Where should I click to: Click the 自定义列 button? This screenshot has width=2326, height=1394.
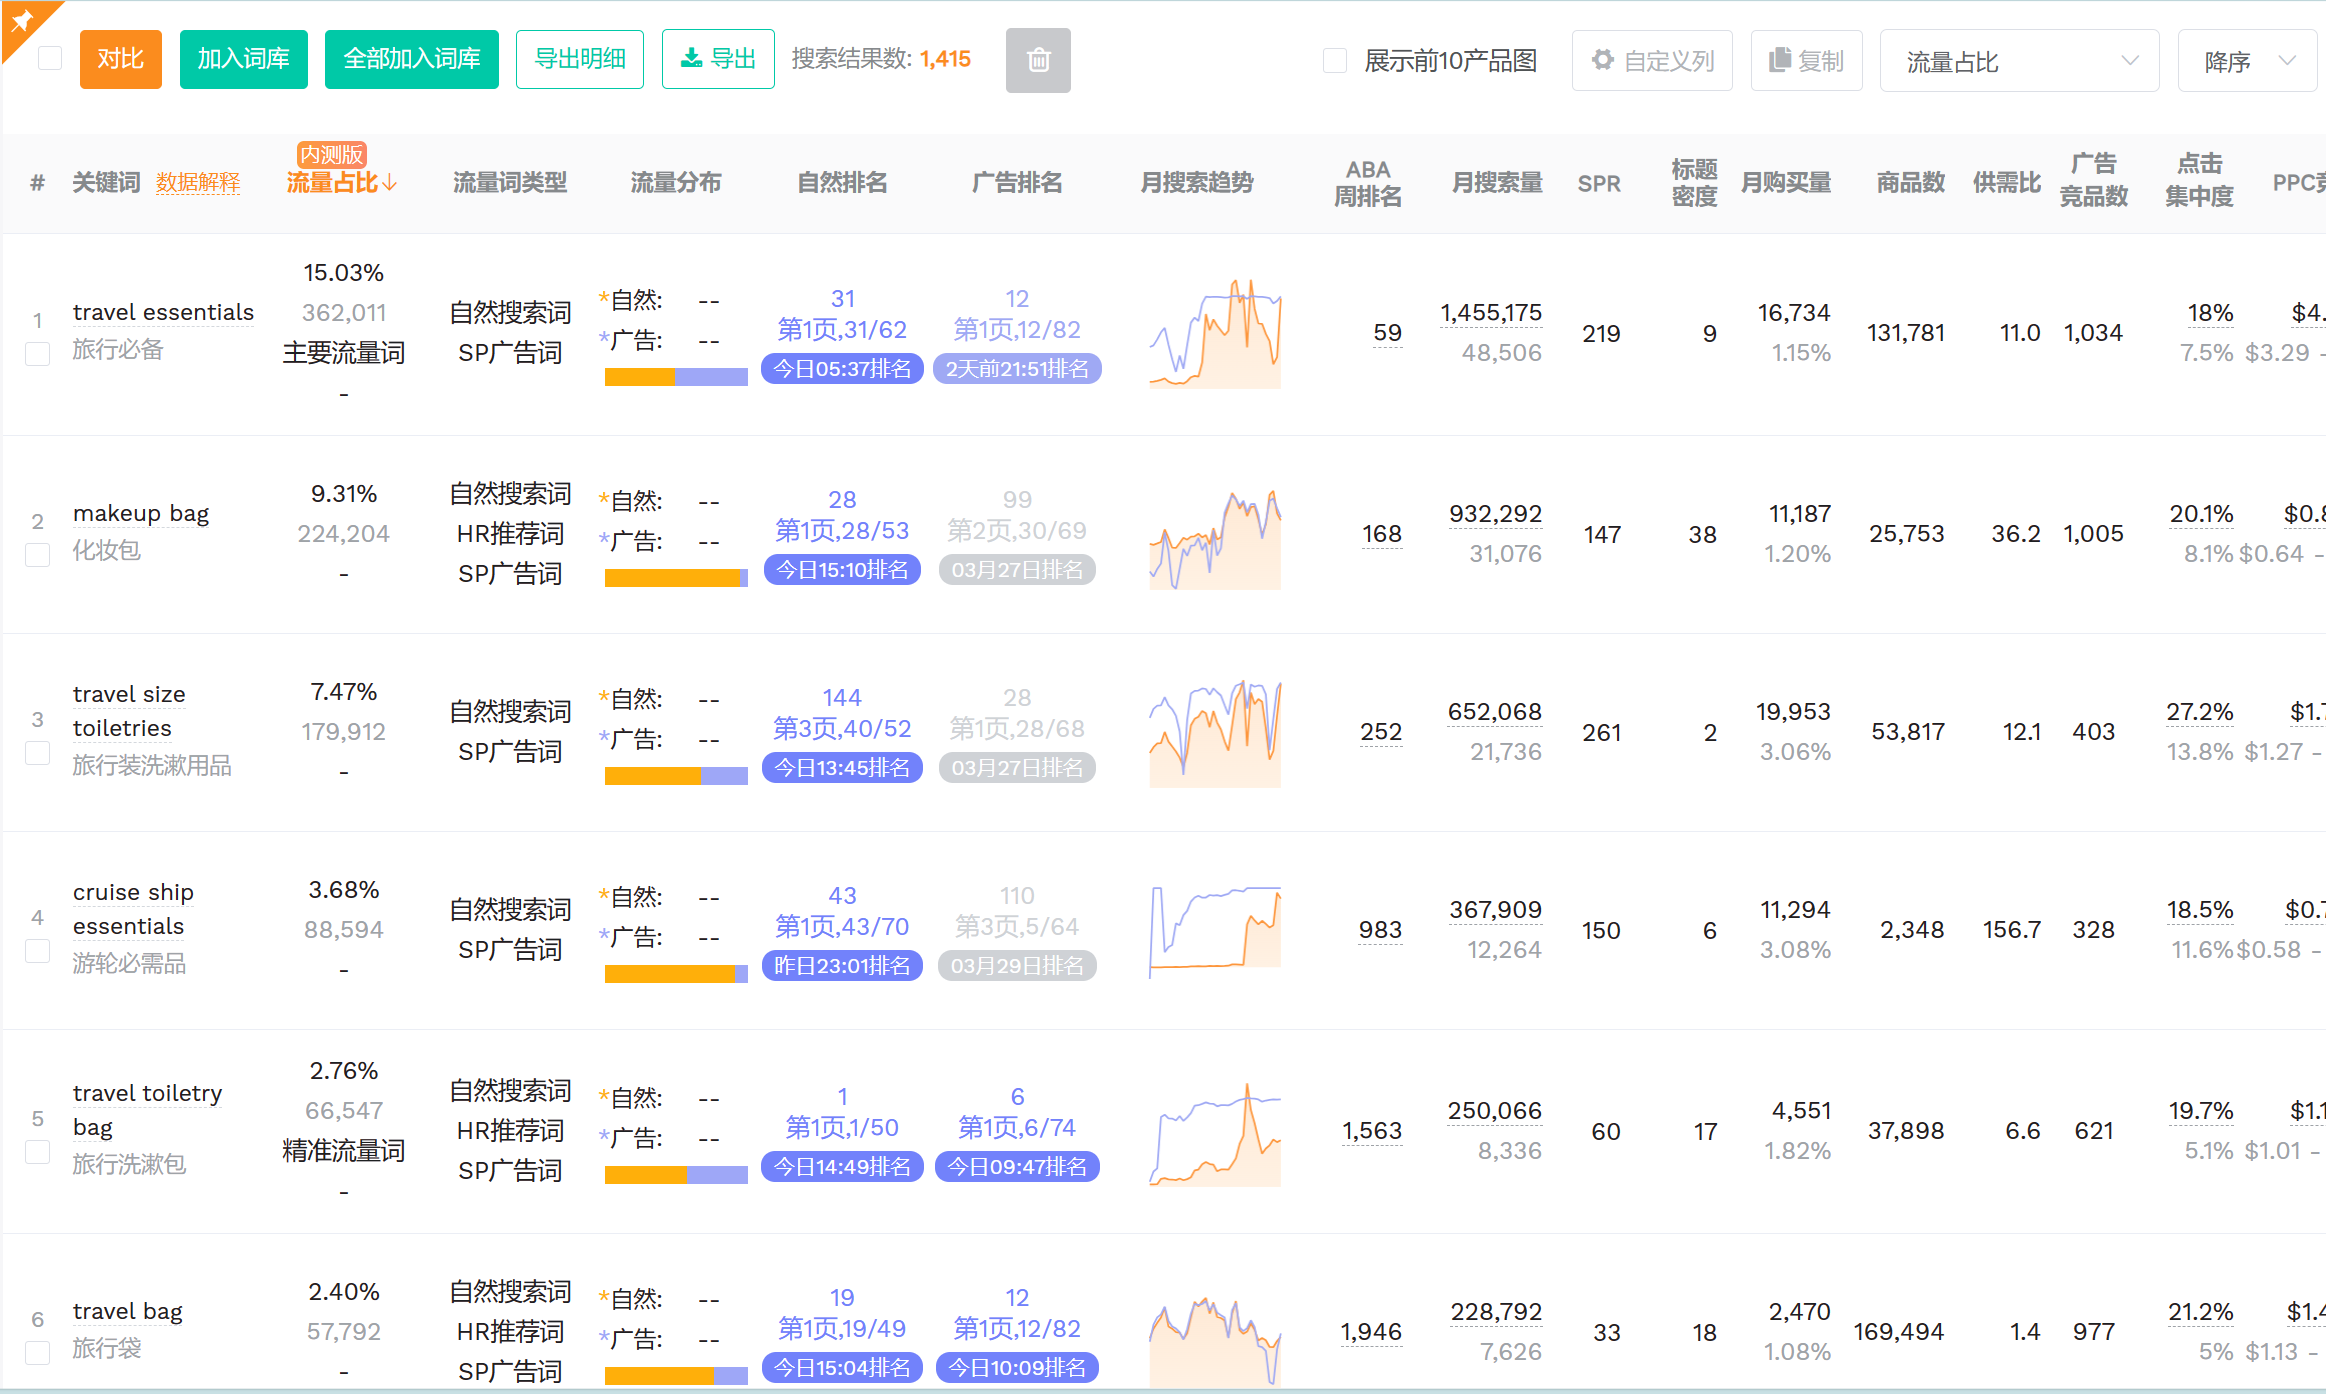[x=1652, y=61]
